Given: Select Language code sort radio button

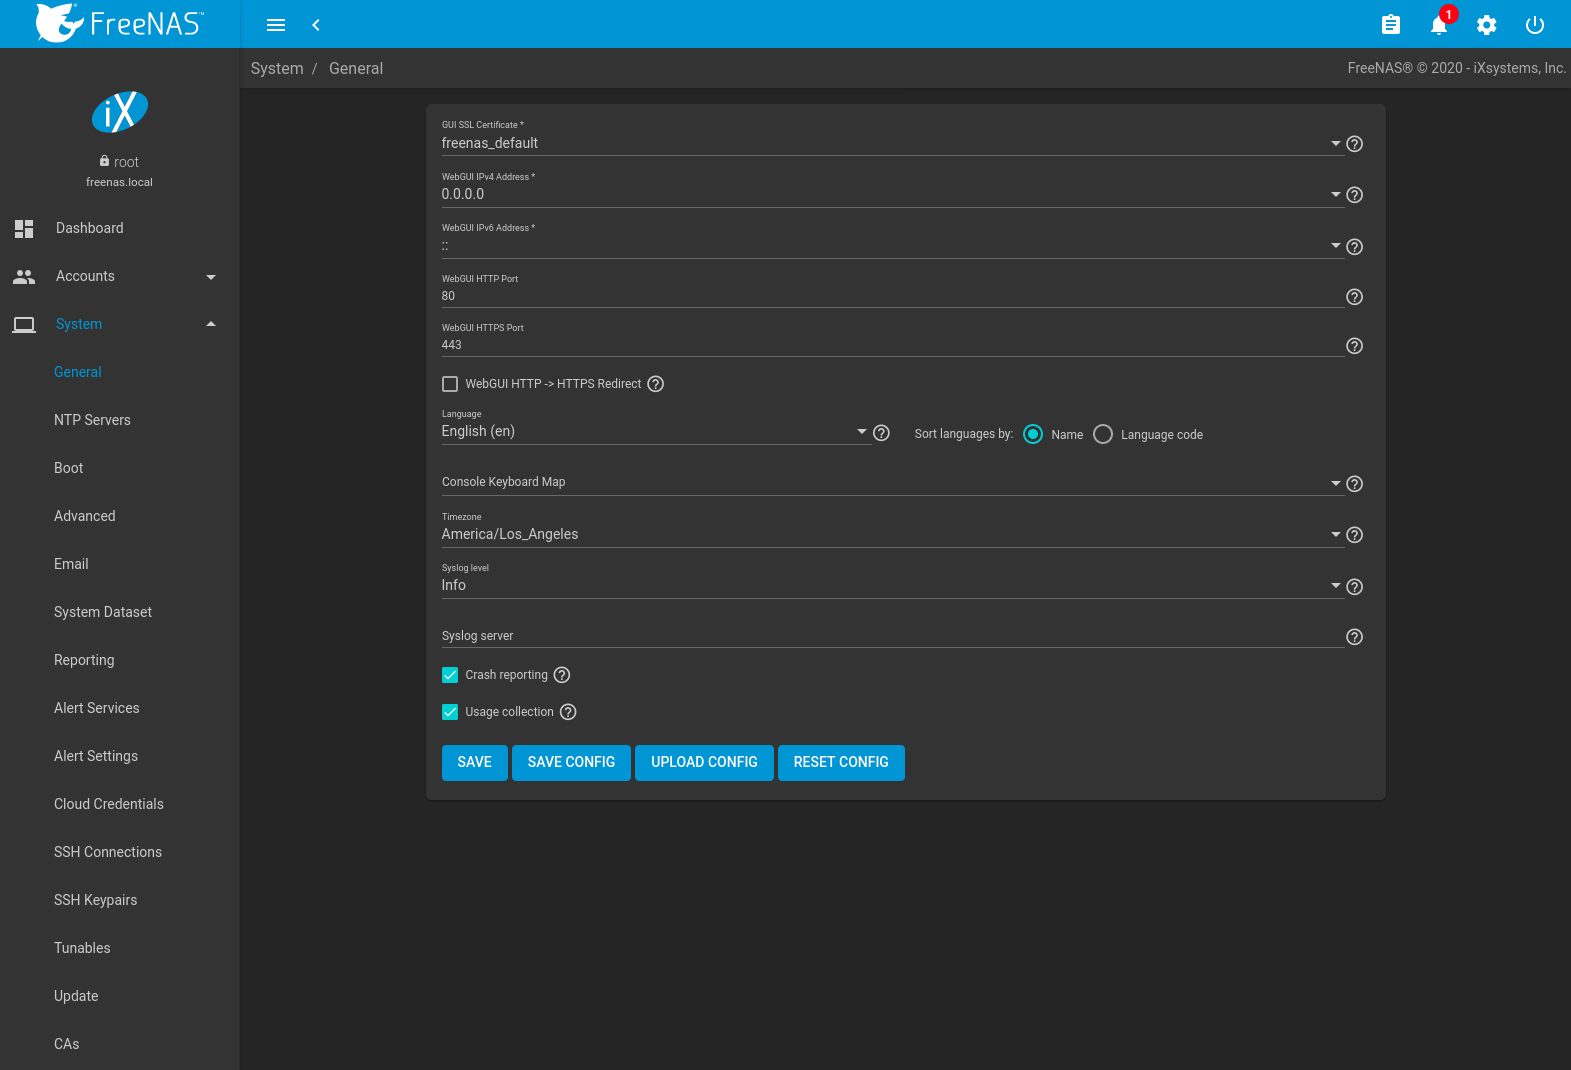Looking at the screenshot, I should tap(1103, 434).
